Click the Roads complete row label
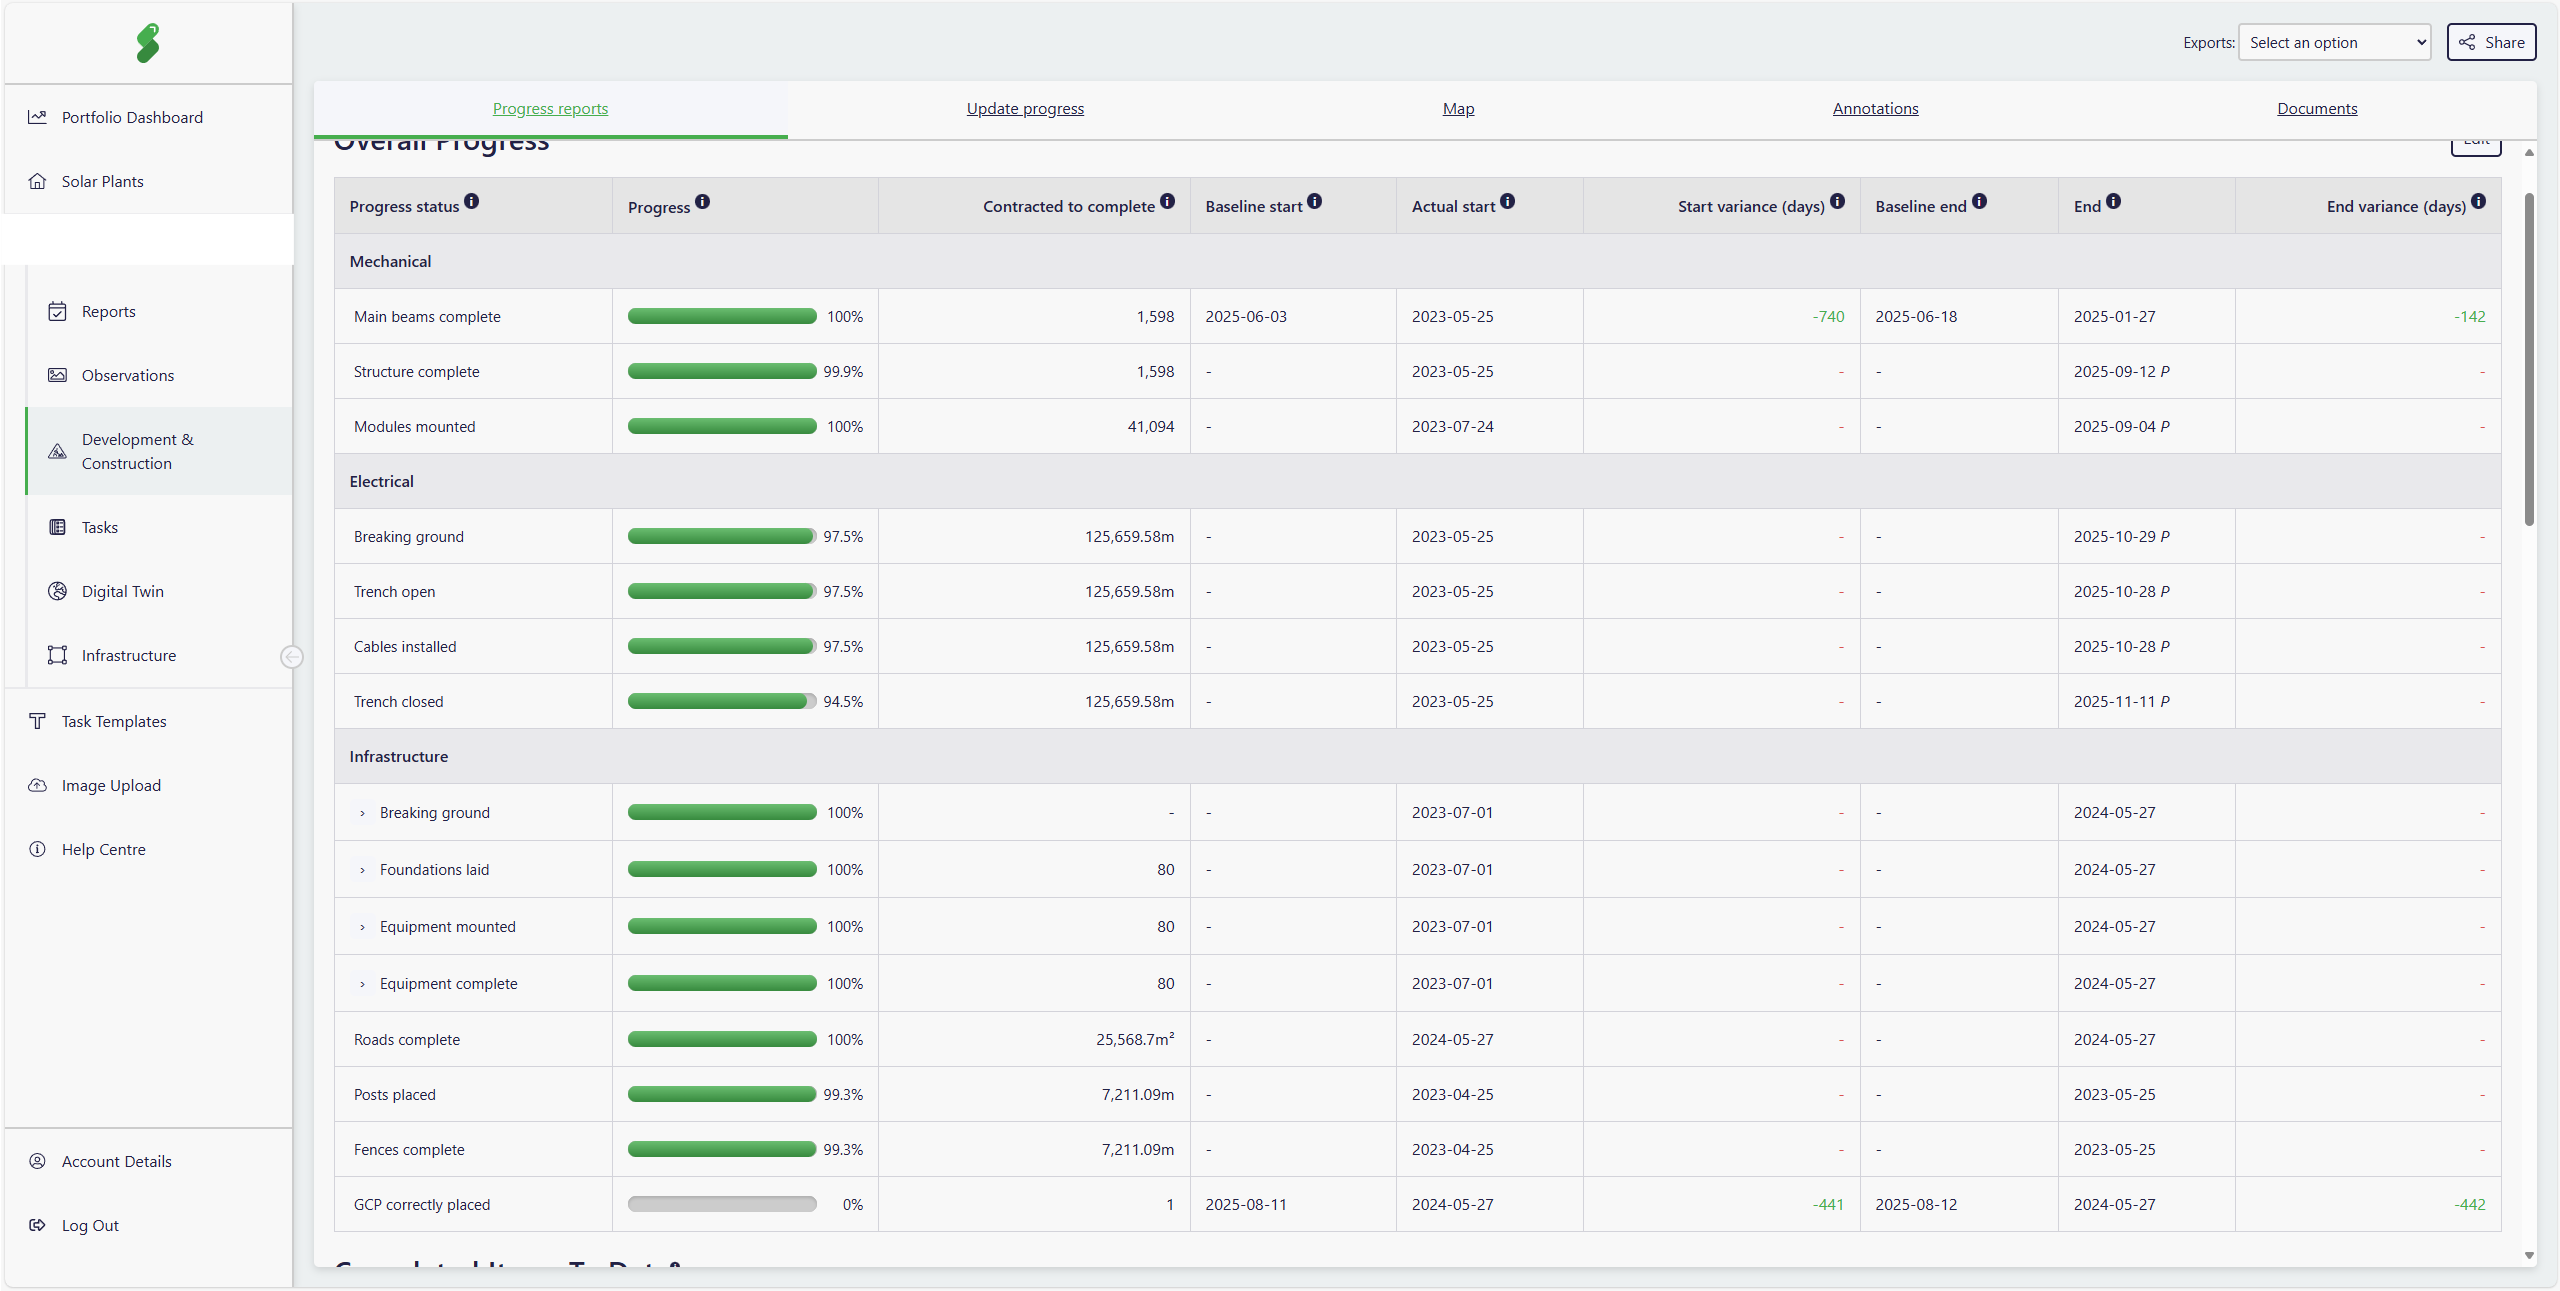The image size is (2560, 1291). click(407, 1039)
